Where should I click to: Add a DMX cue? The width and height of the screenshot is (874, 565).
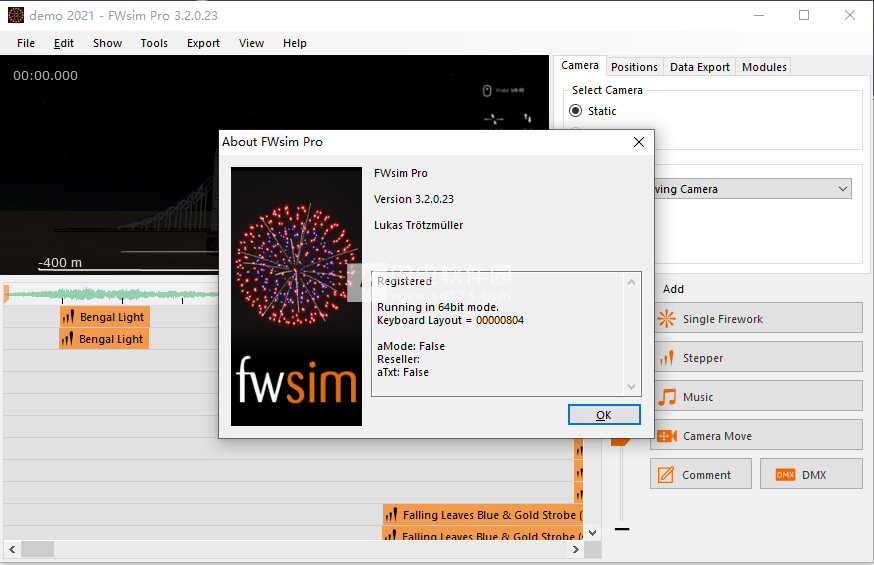coord(812,475)
